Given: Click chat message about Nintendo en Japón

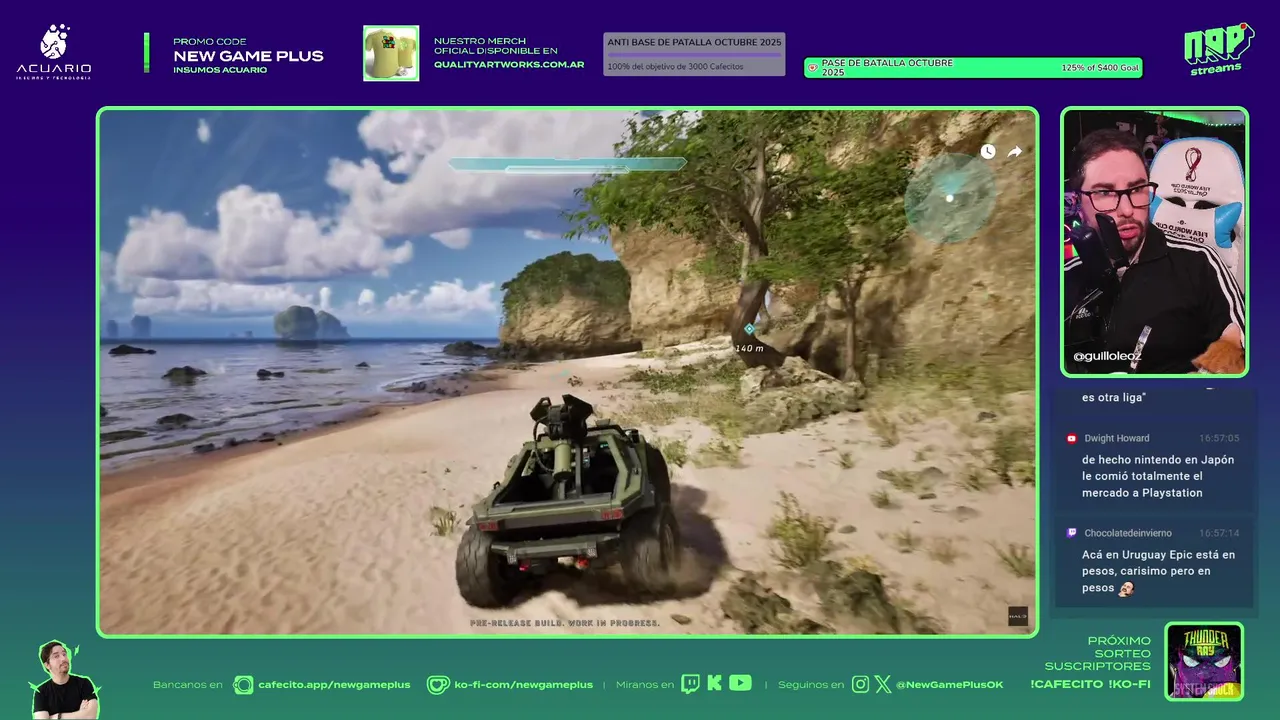Looking at the screenshot, I should click(1158, 476).
